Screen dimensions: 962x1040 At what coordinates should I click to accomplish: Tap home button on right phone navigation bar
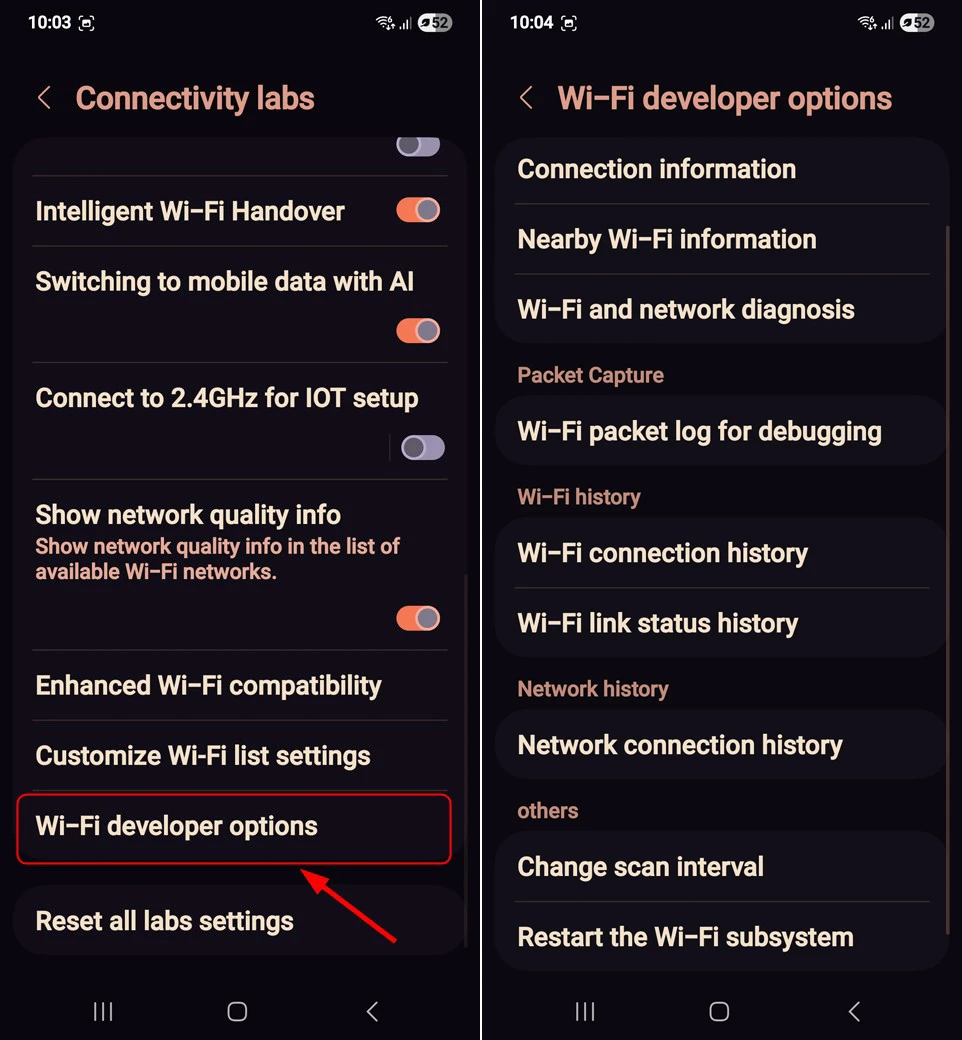tap(719, 1011)
